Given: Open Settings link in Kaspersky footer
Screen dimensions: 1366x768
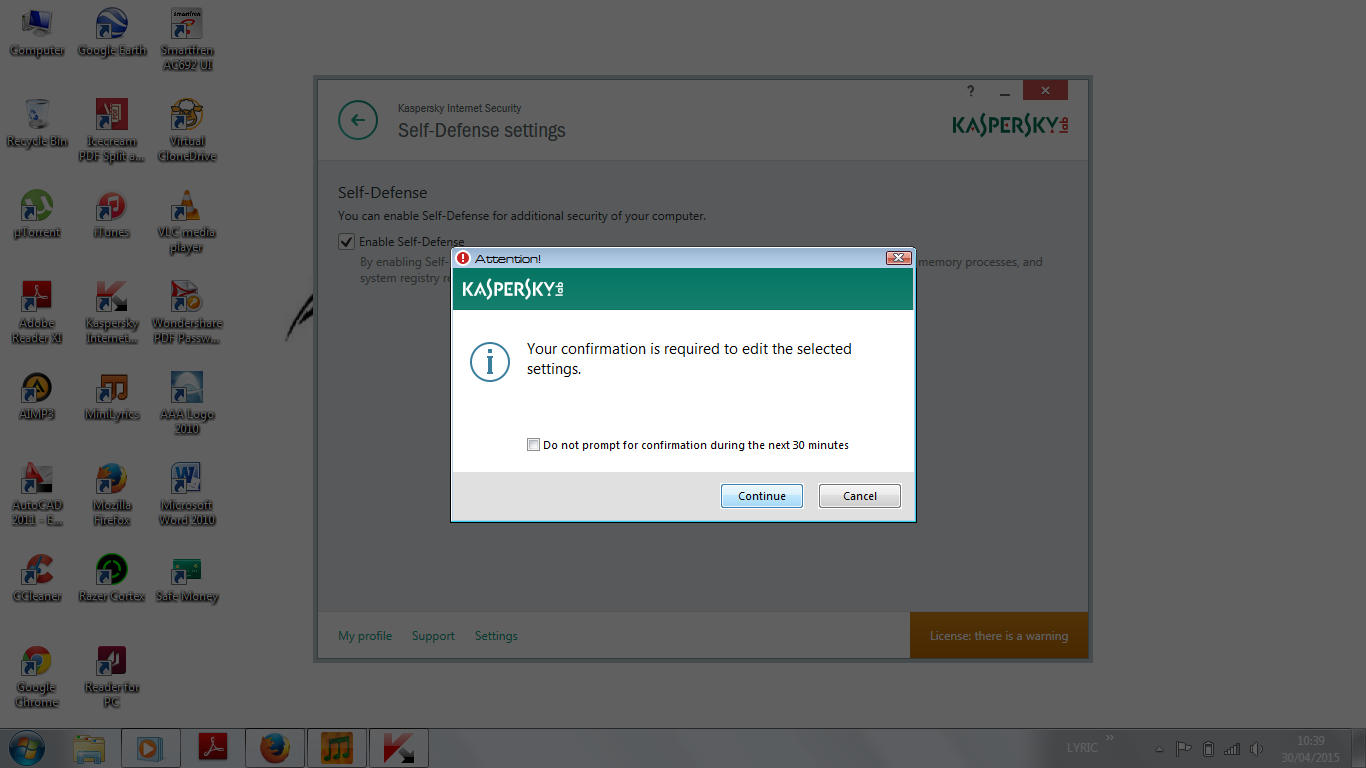Looking at the screenshot, I should click(496, 636).
